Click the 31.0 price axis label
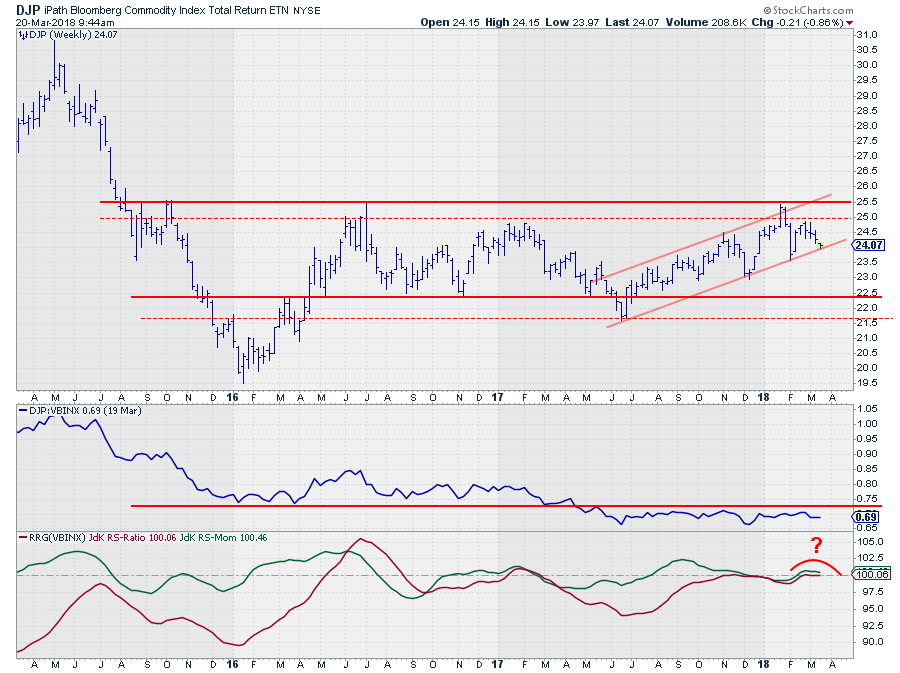Viewport: 900px width, 673px height. click(867, 35)
